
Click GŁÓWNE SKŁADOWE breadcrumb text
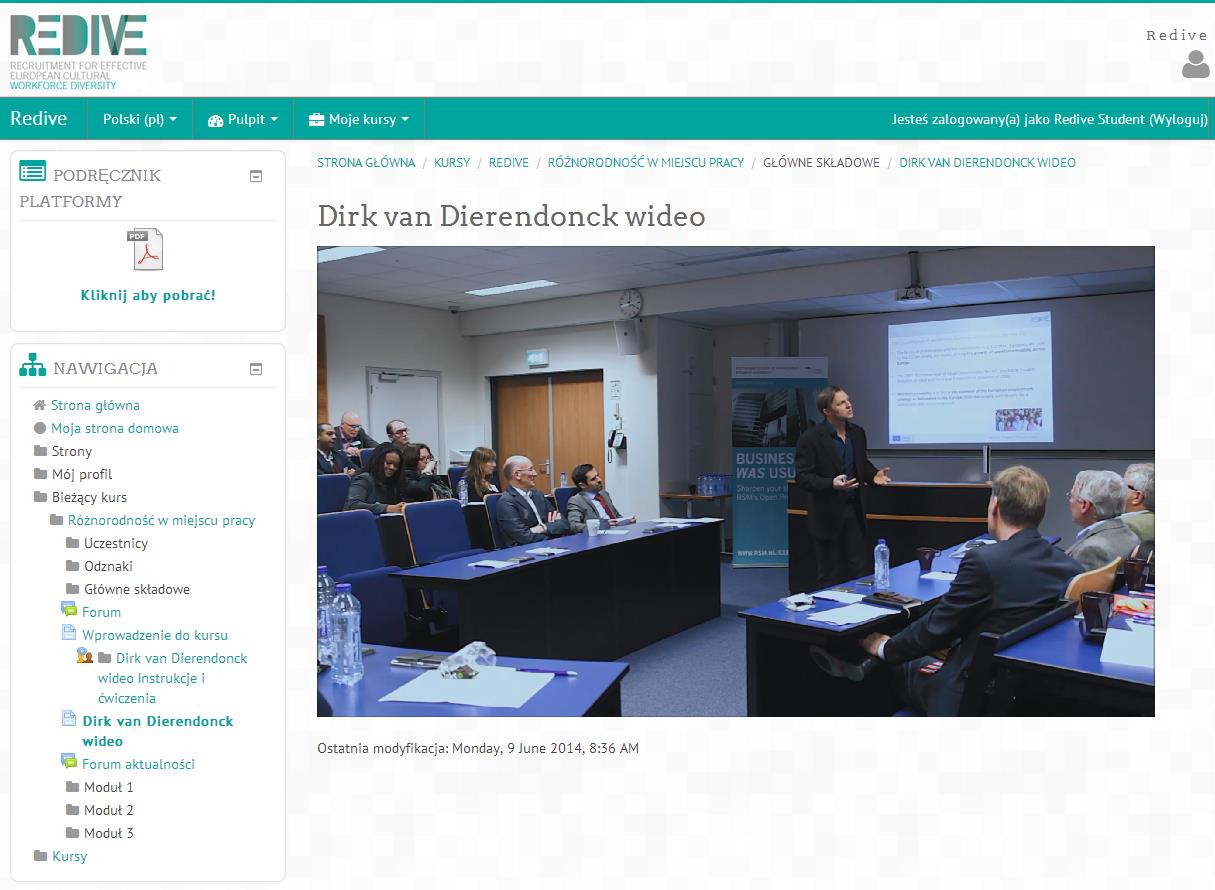point(821,162)
